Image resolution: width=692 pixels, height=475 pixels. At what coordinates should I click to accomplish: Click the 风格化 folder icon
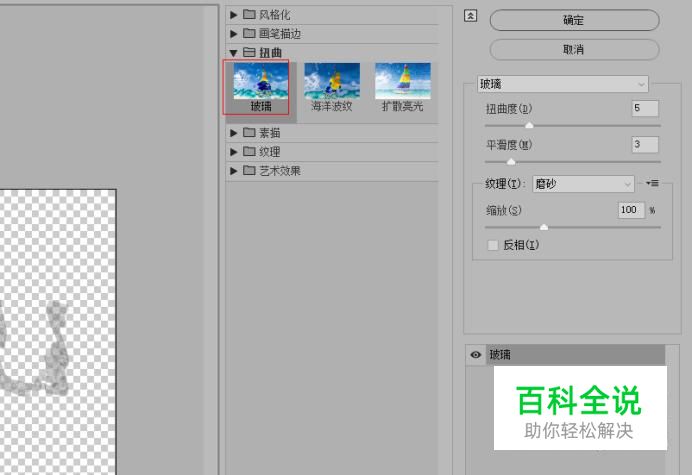pyautogui.click(x=249, y=15)
